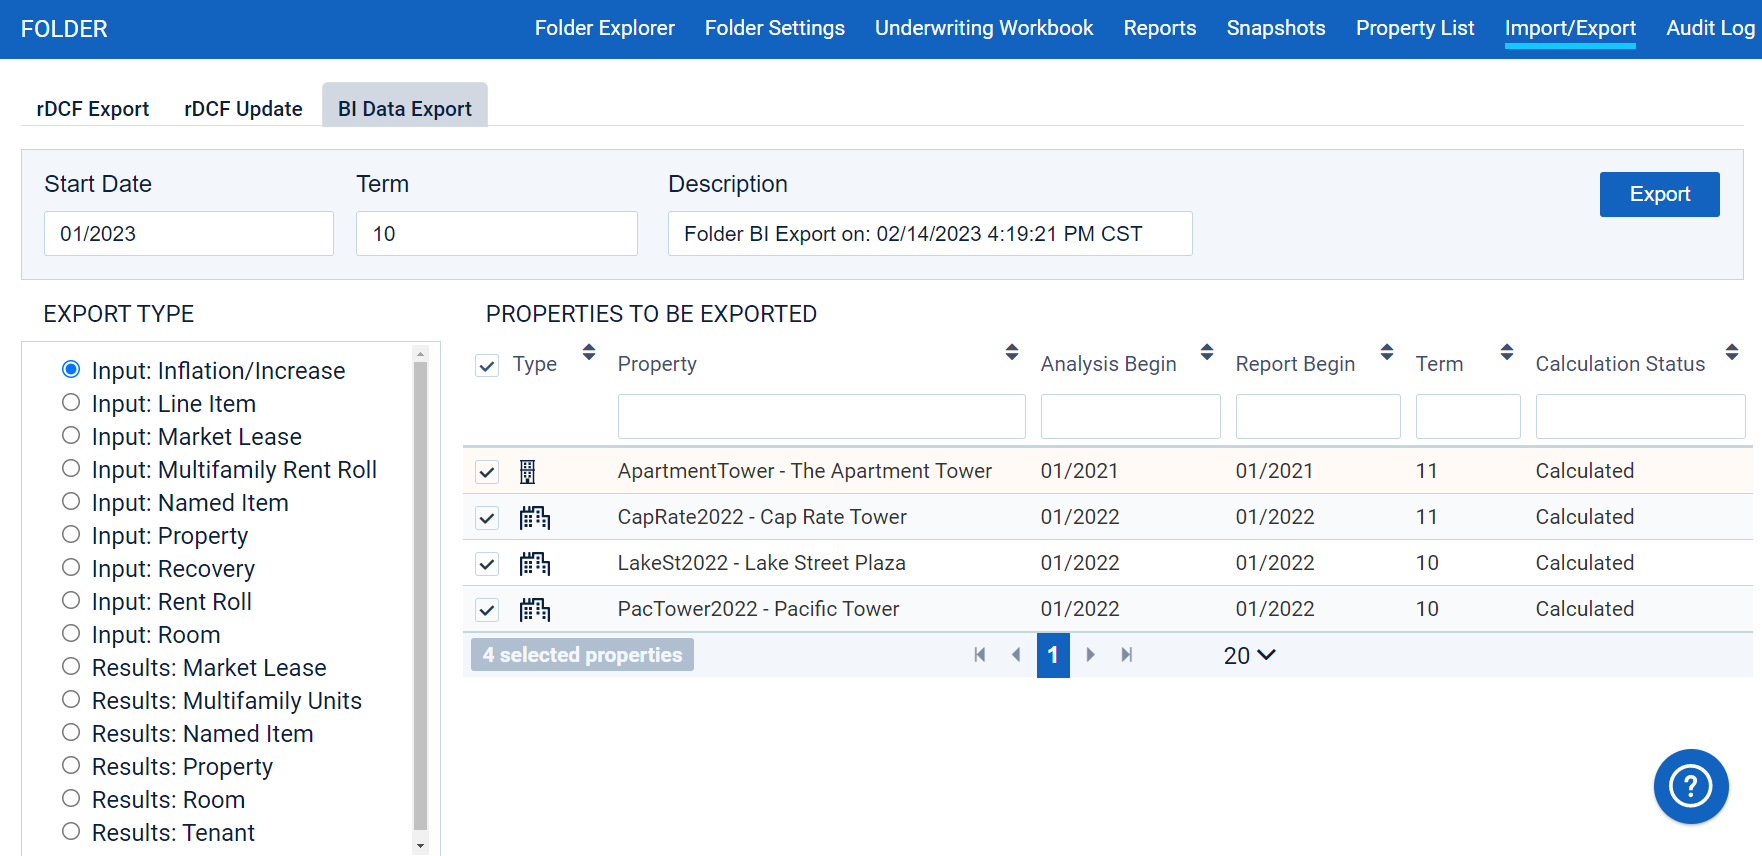Viewport: 1762px width, 856px height.
Task: Open Snapshots in top navigation
Action: click(1276, 28)
